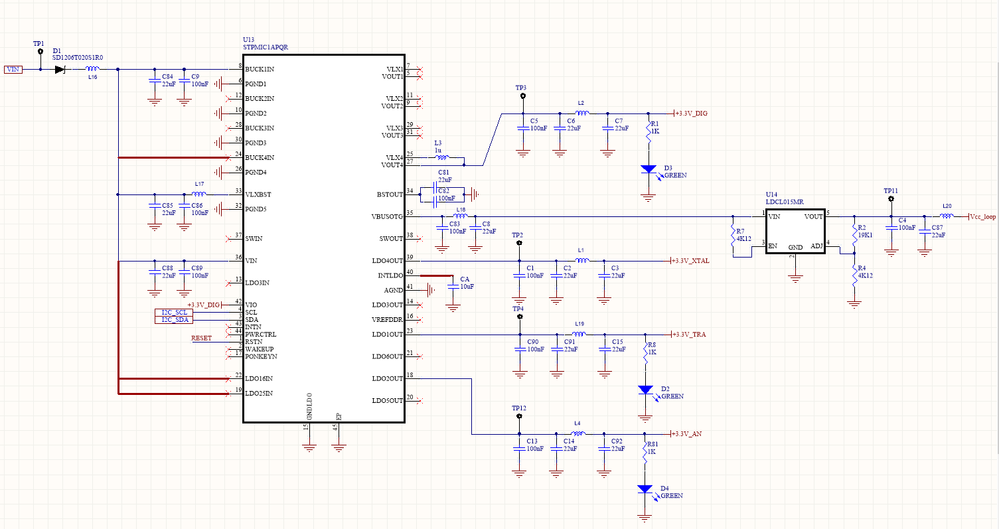Click the I2C_SDA port
The image size is (999, 529).
tap(173, 320)
